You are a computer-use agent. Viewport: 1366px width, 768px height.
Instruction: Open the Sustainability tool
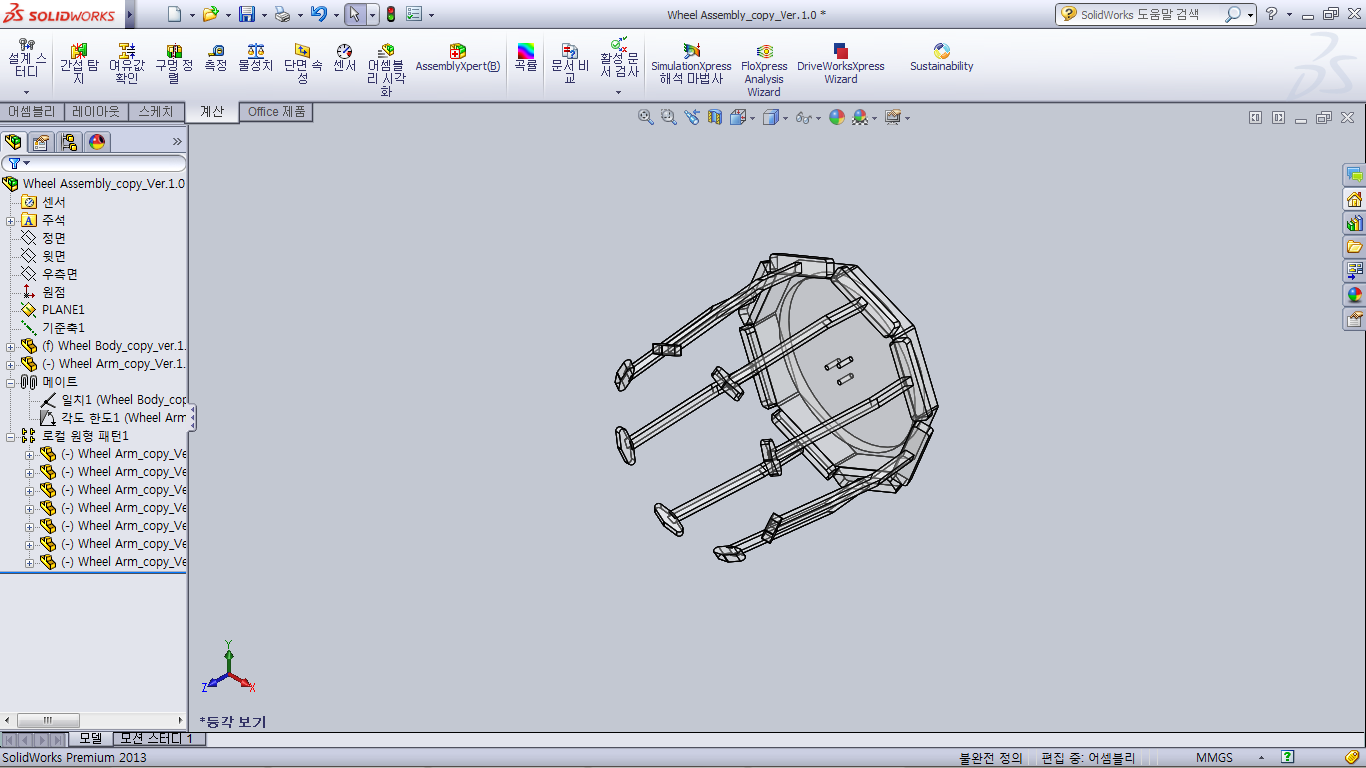(941, 58)
